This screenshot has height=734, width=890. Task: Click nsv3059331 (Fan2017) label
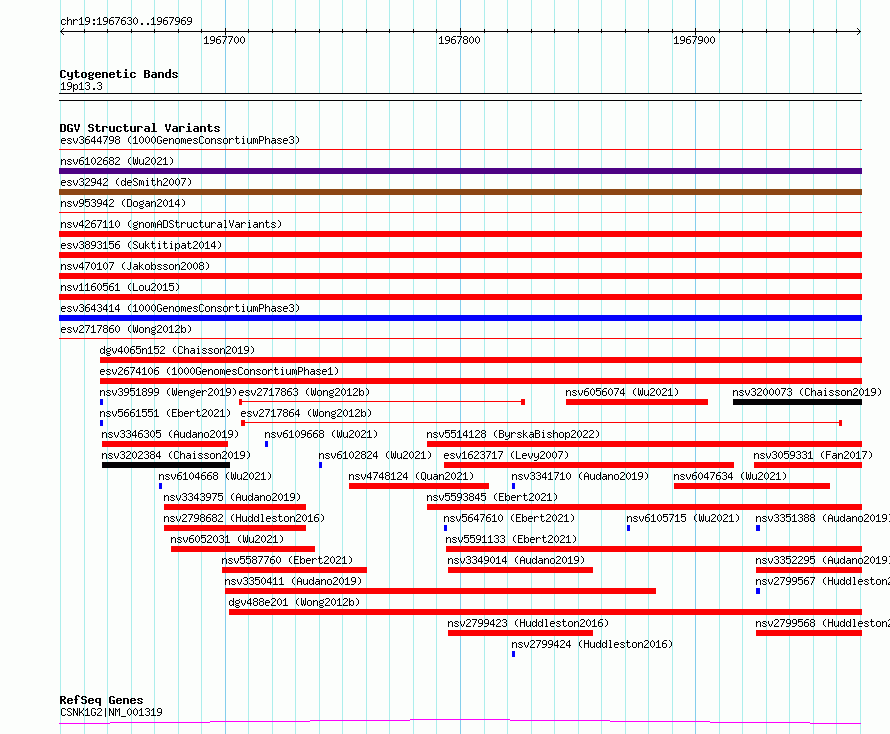pos(813,455)
